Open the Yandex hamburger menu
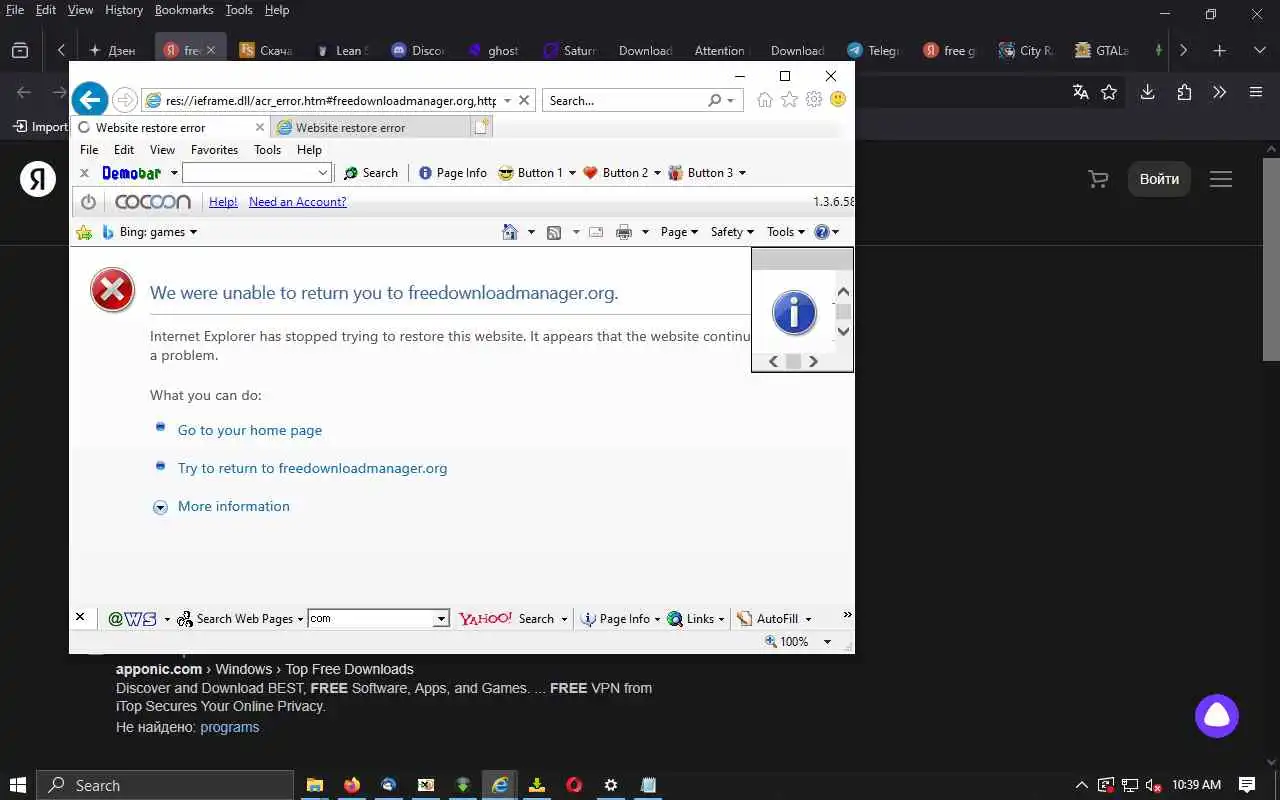 click(x=1221, y=179)
